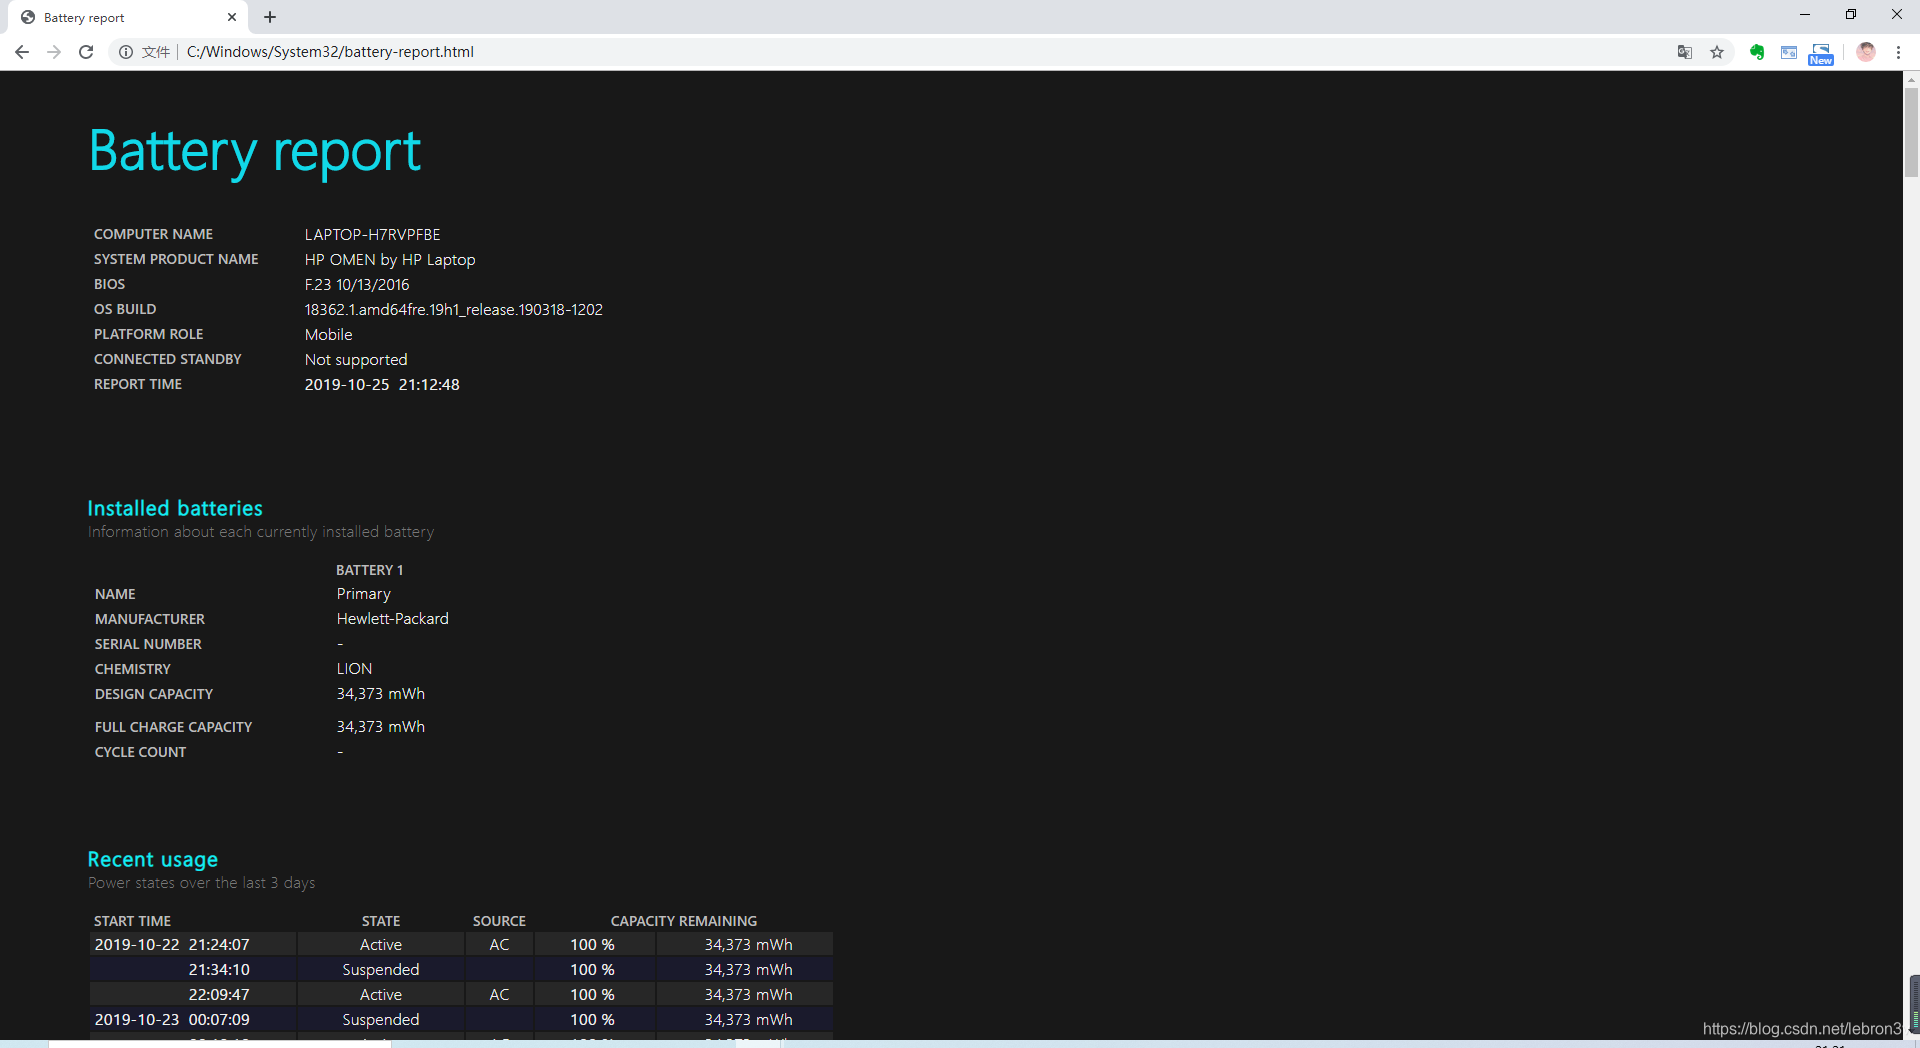This screenshot has height=1048, width=1920.
Task: Reload the battery report page
Action: pyautogui.click(x=86, y=52)
